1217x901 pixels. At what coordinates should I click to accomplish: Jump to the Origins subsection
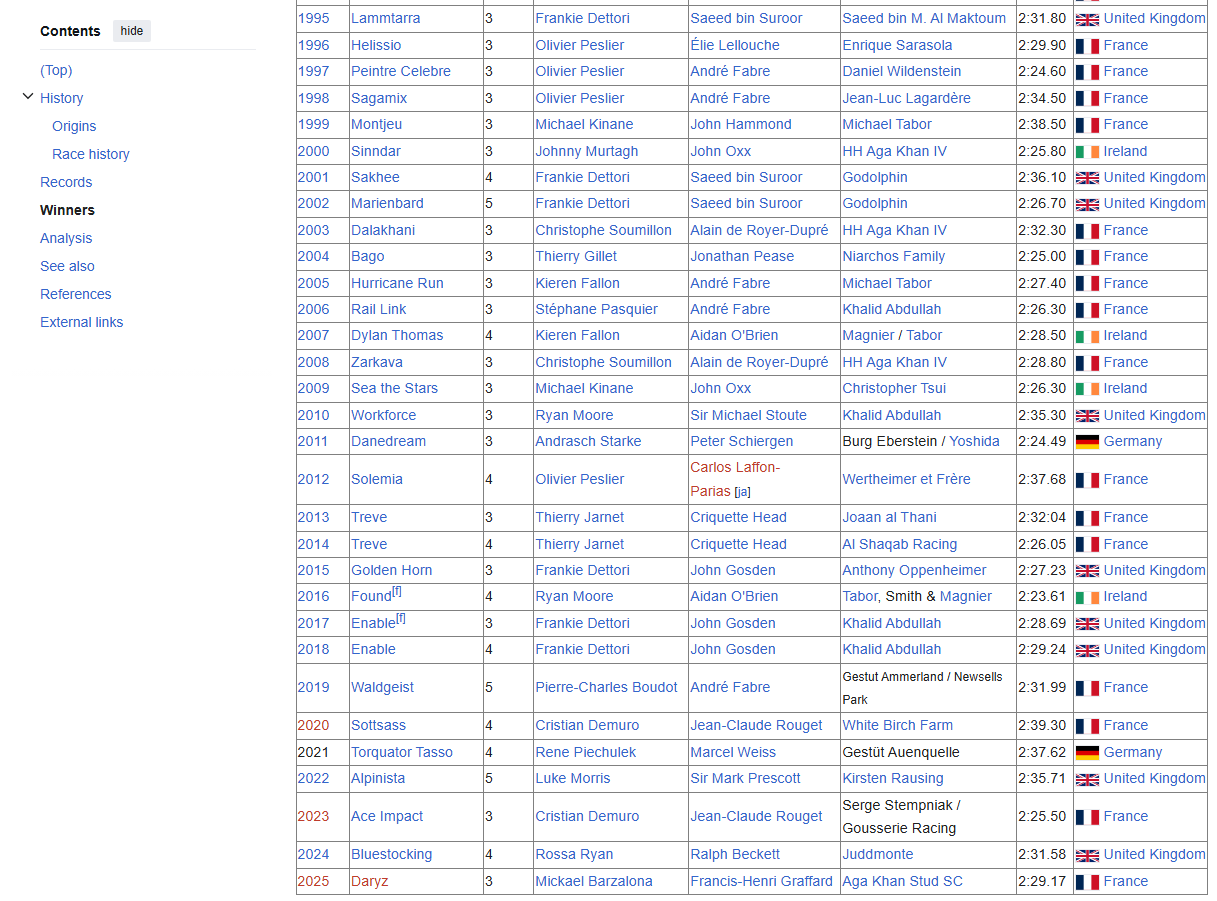[74, 126]
